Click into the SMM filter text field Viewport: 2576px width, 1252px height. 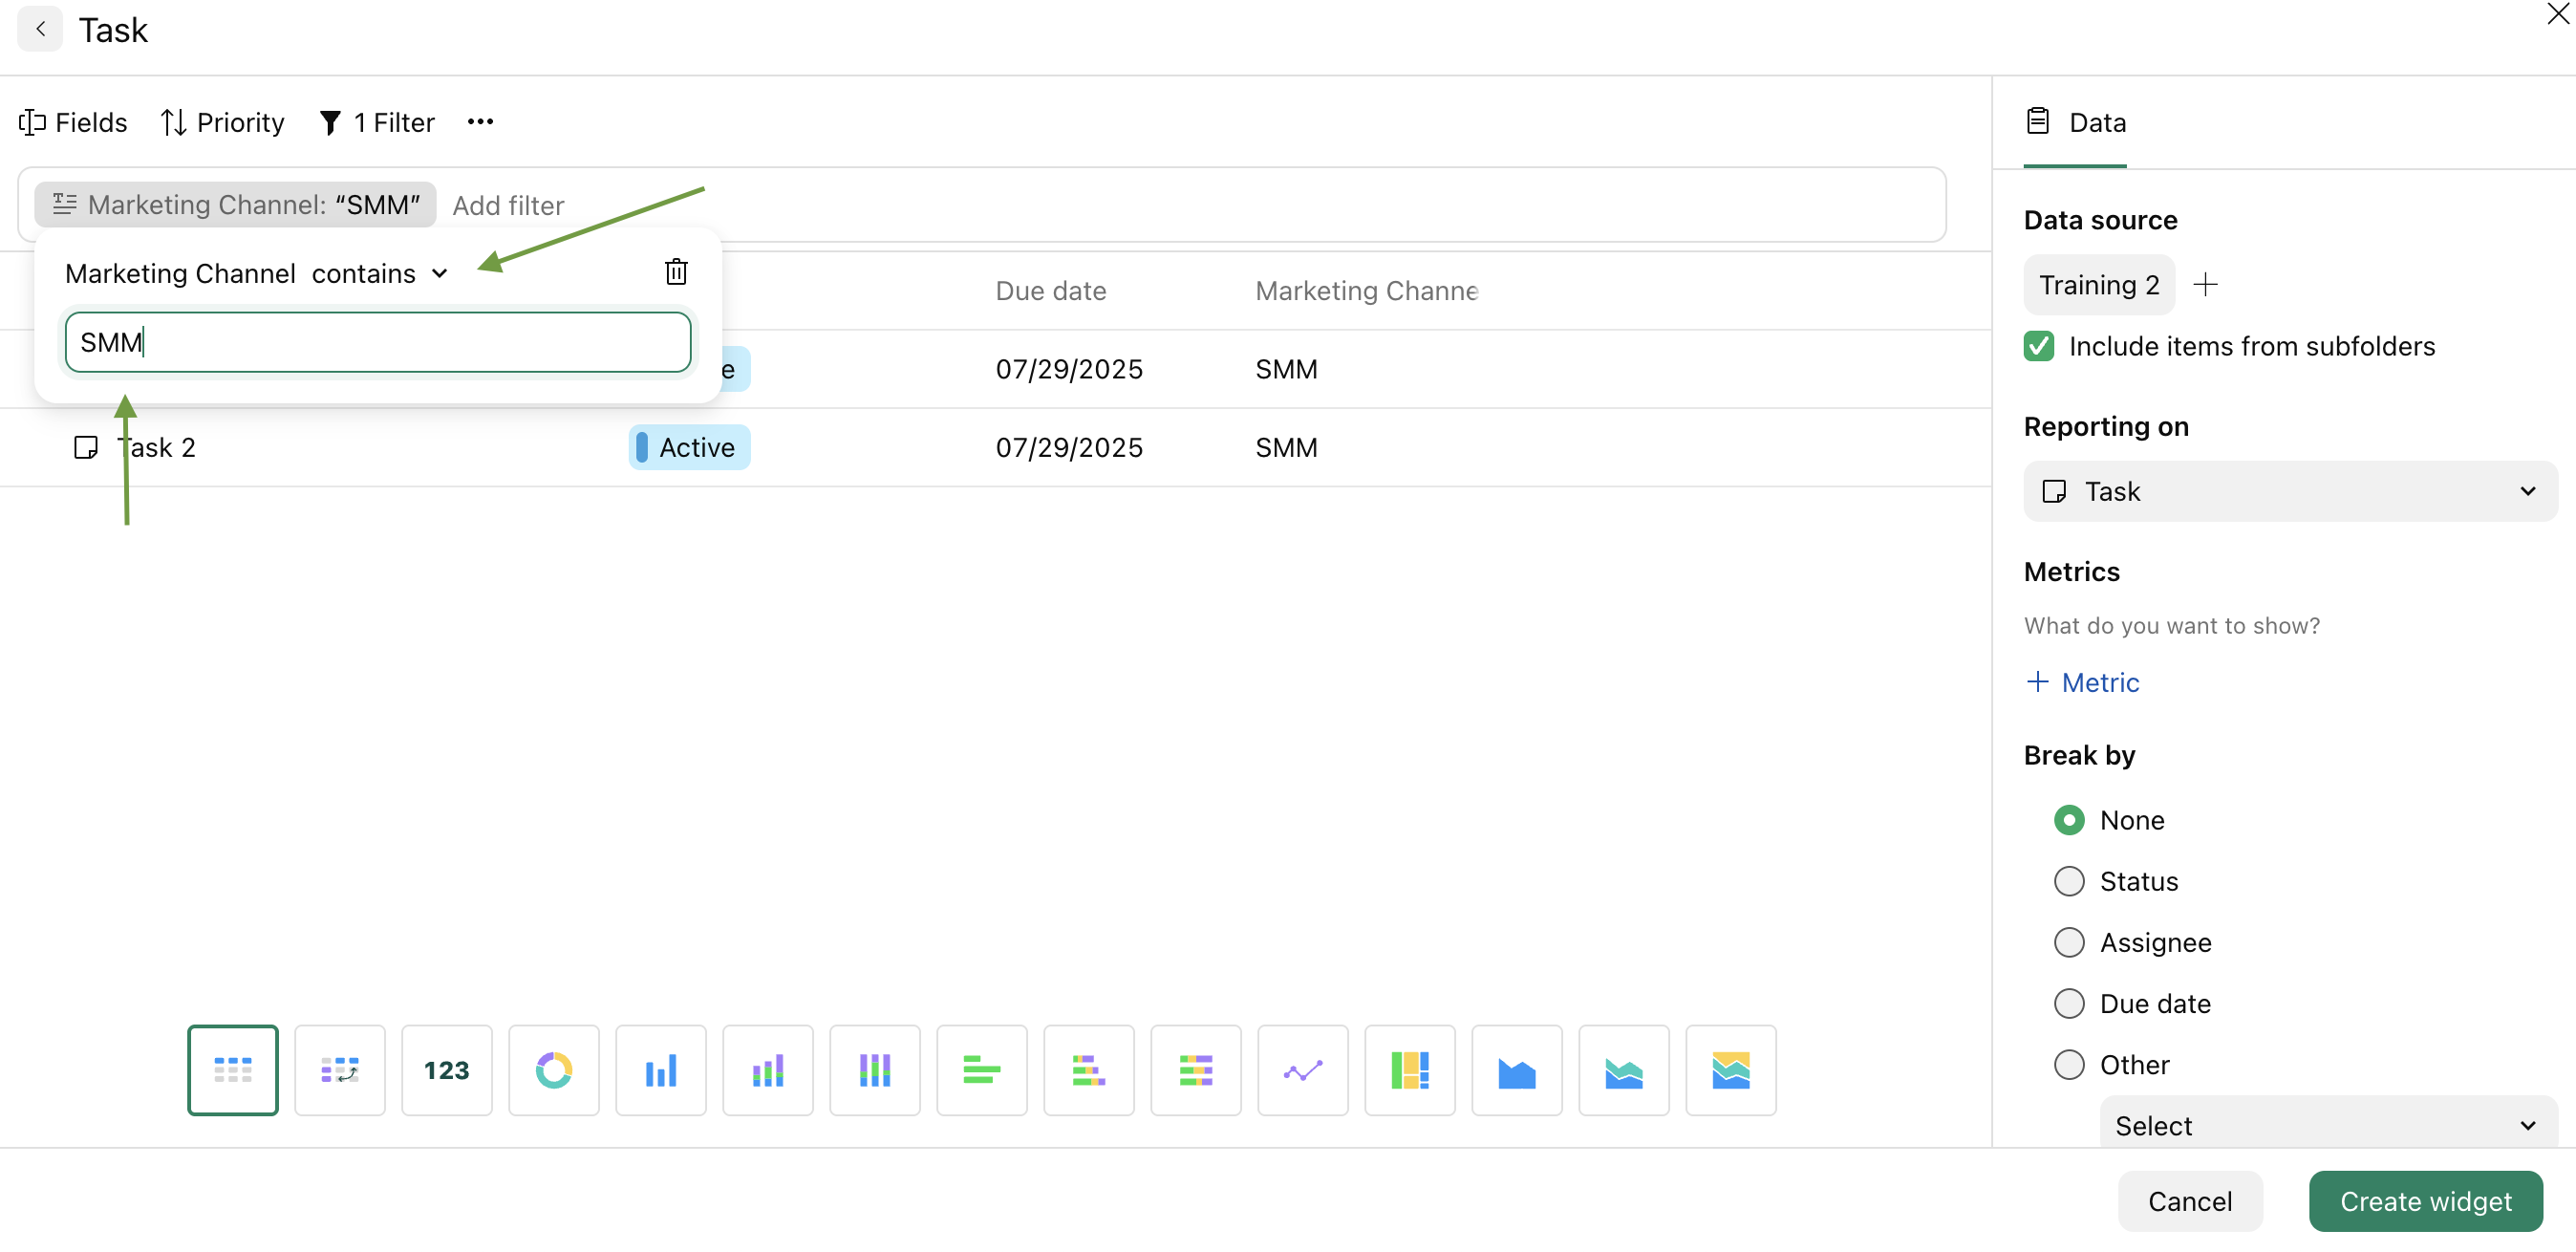click(x=378, y=343)
